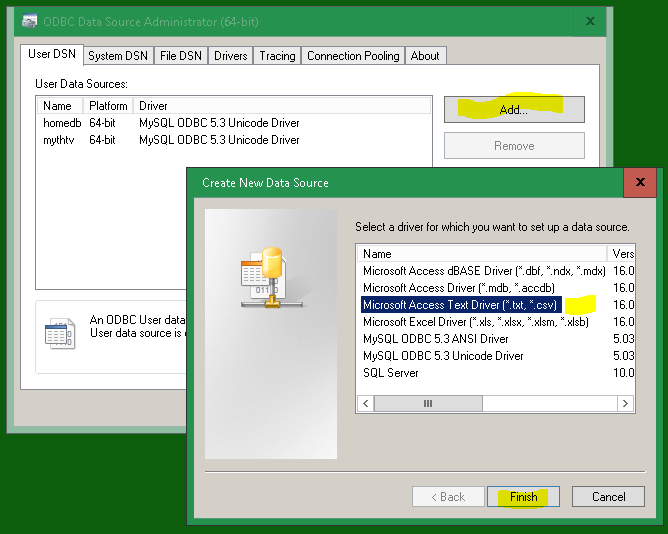Select the SQL Server driver

(391, 373)
